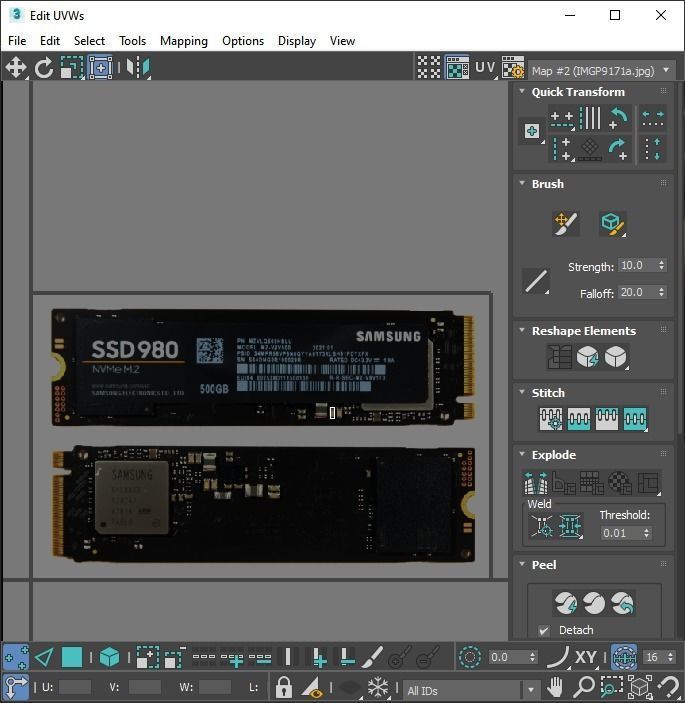
Task: Click the Space Vertically icon
Action: click(653, 148)
